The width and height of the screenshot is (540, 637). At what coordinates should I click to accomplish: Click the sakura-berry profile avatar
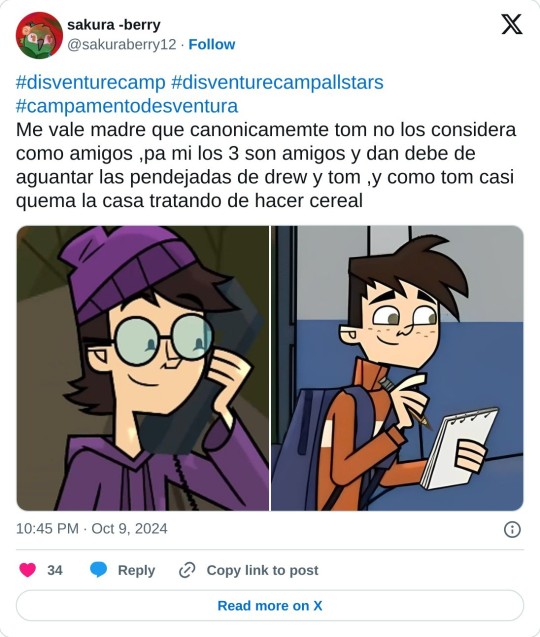39,35
